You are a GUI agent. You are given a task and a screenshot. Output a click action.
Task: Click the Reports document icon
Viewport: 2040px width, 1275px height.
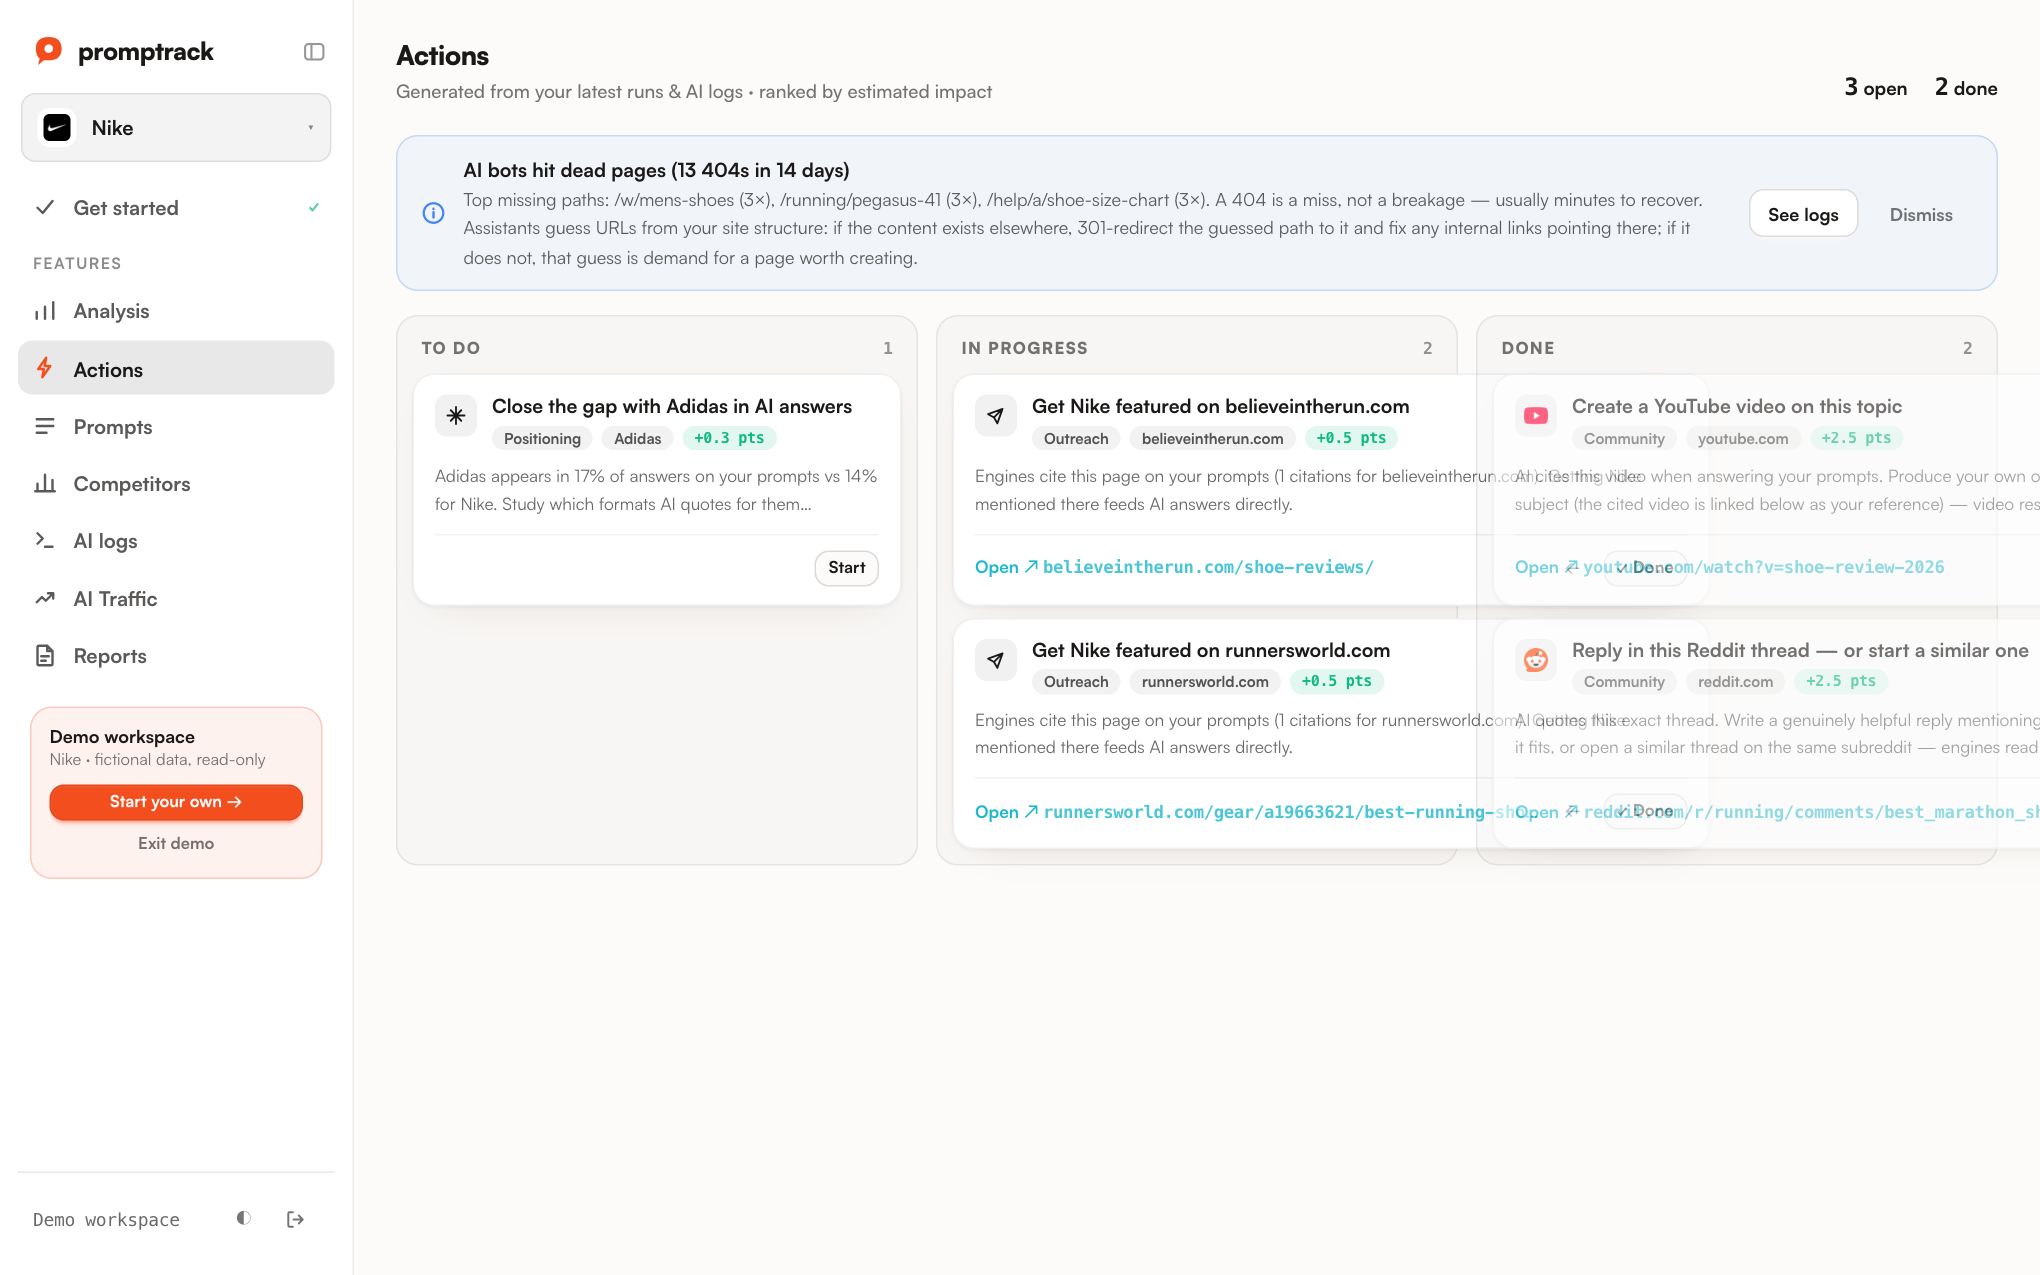click(45, 656)
